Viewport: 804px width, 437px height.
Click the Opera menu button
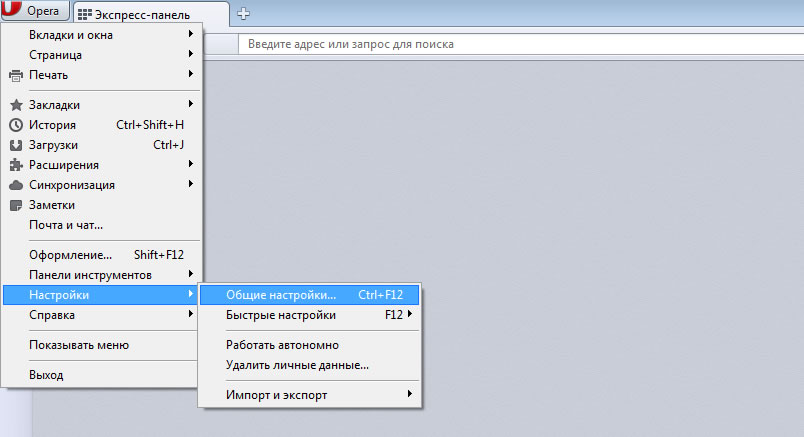[x=35, y=10]
